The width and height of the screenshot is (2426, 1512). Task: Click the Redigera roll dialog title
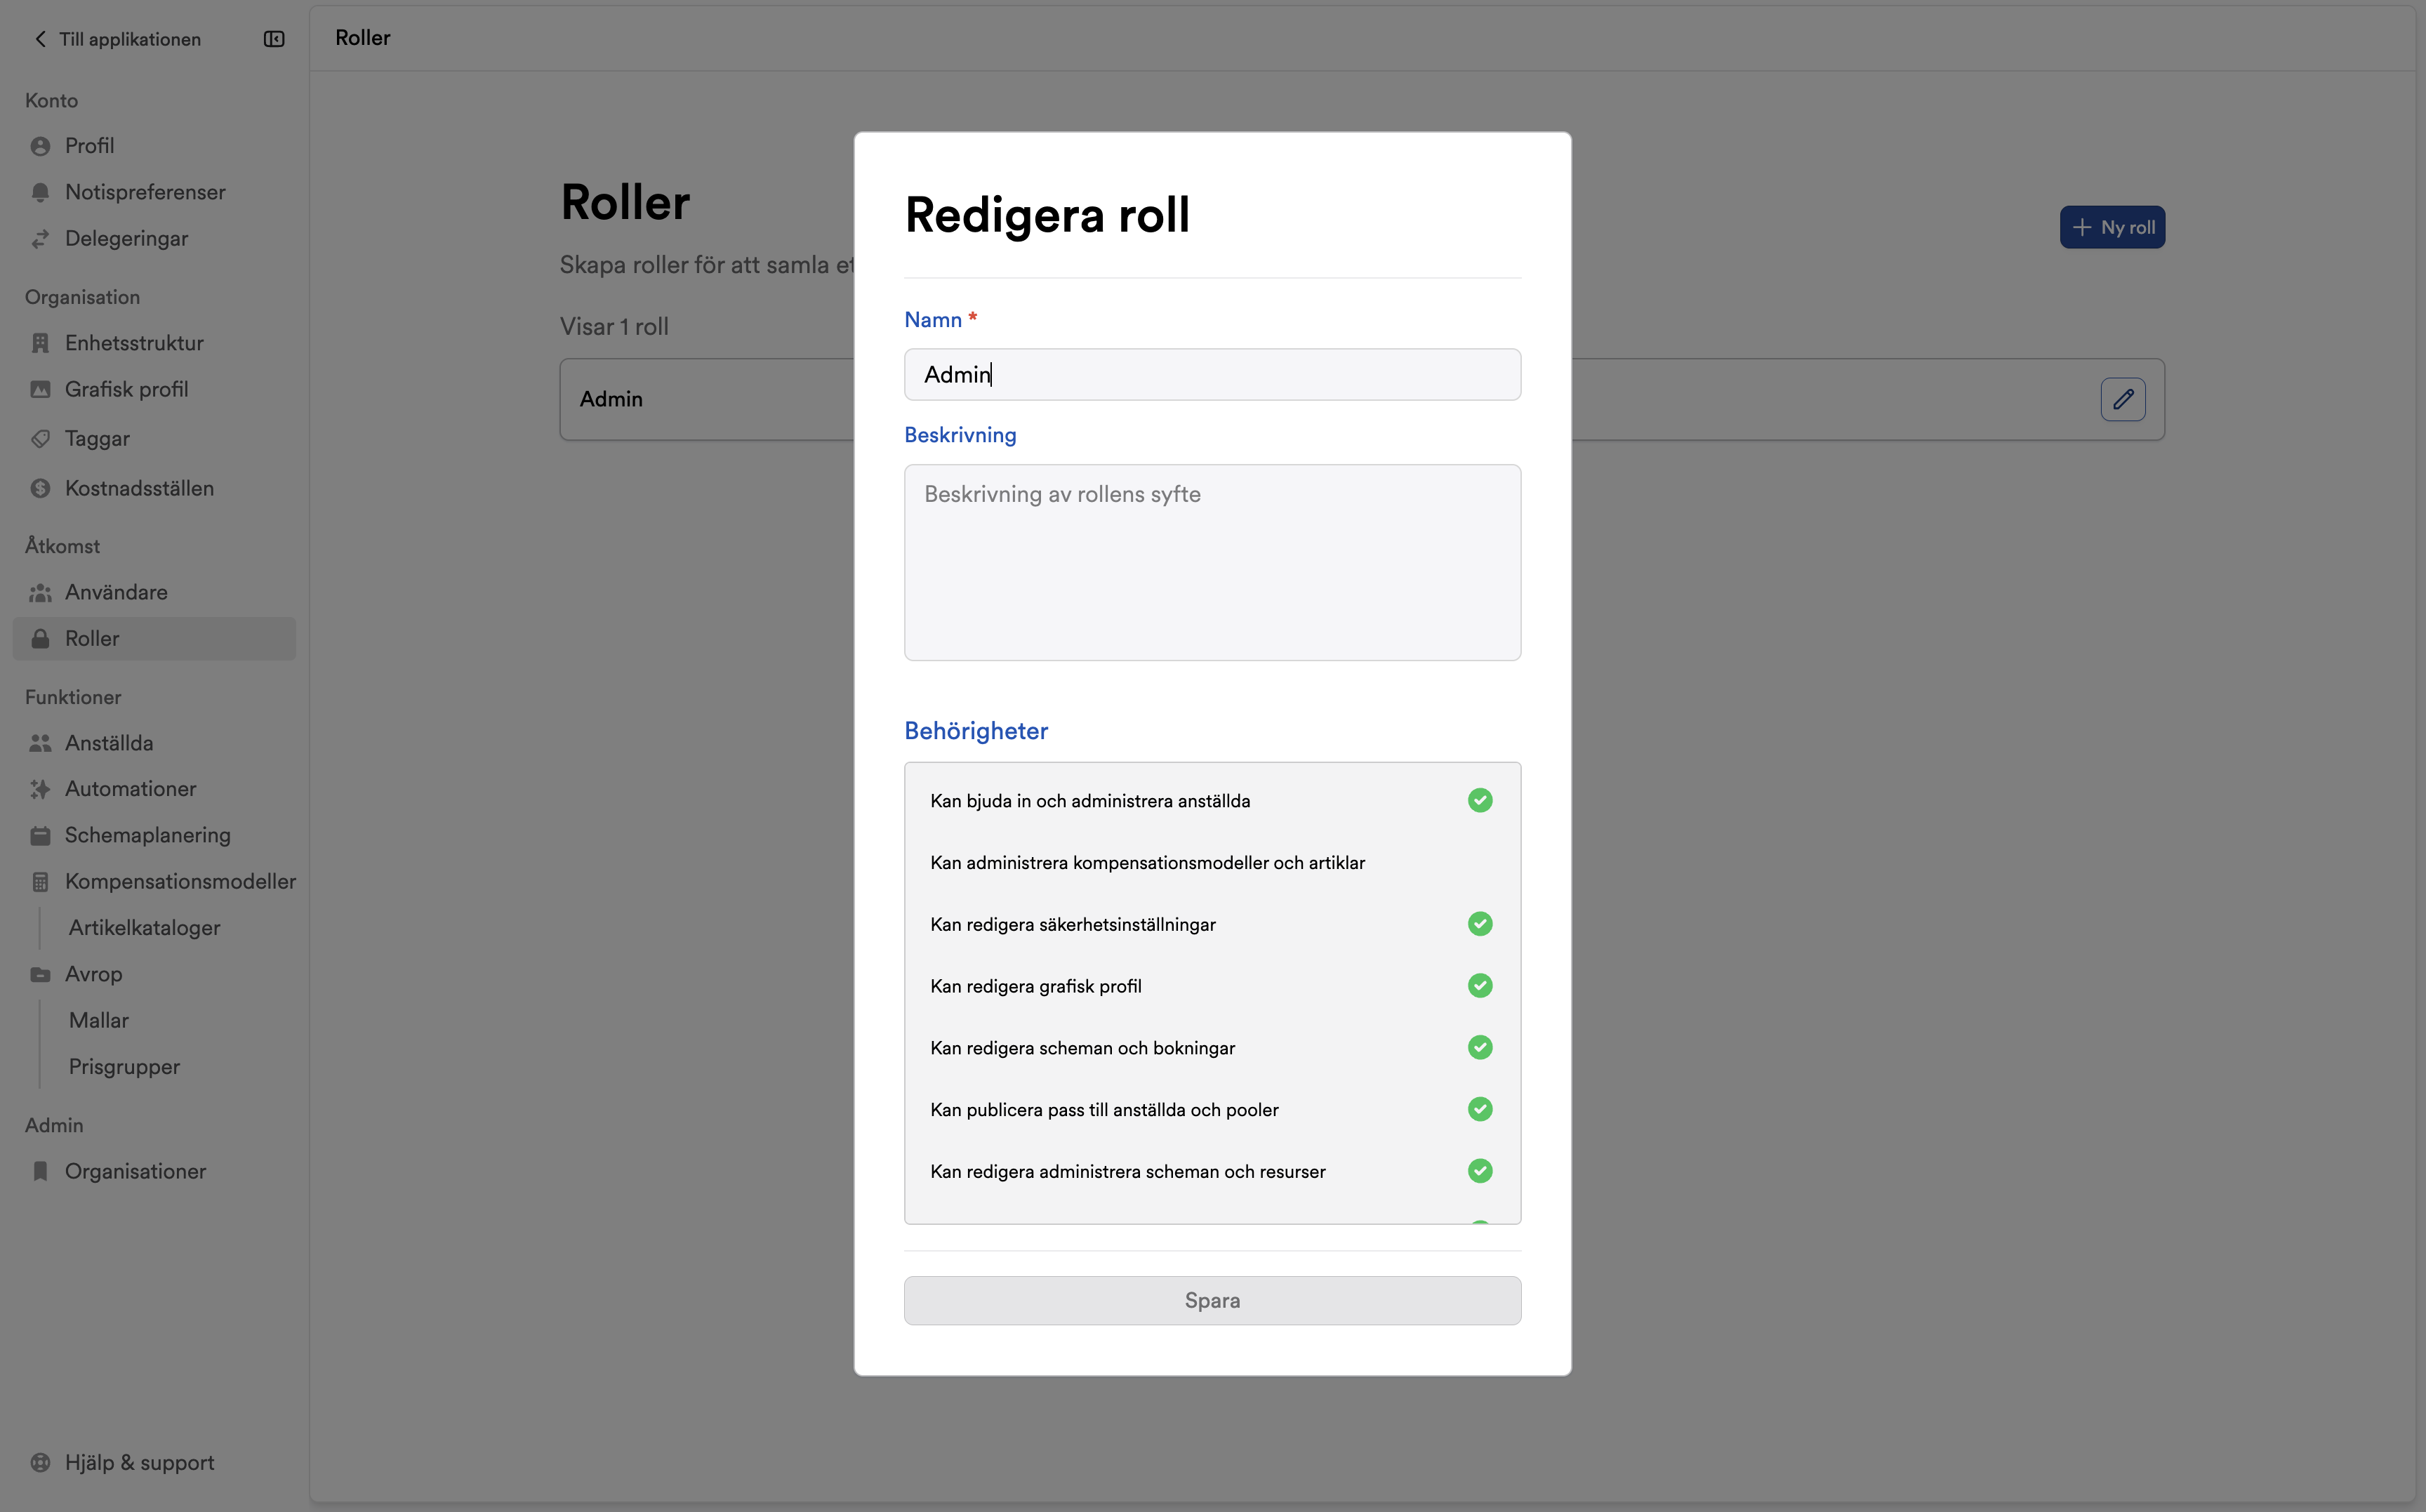tap(1047, 215)
